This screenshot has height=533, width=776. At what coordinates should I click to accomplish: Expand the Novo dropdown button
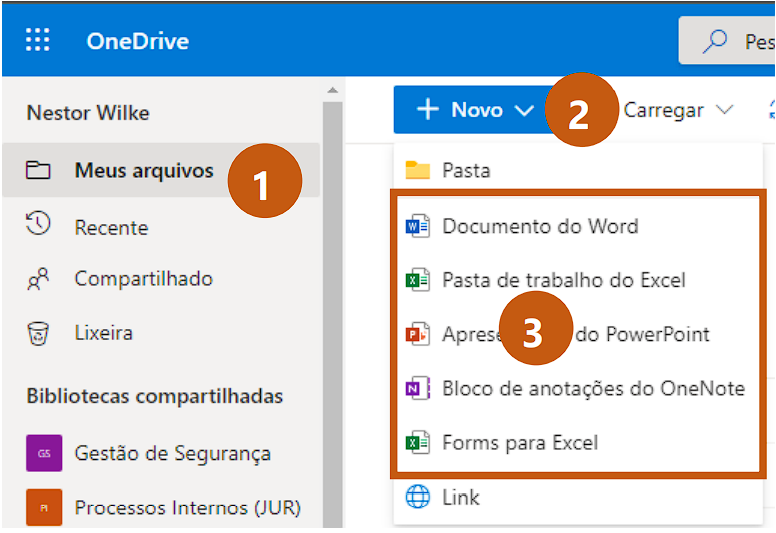pos(475,110)
